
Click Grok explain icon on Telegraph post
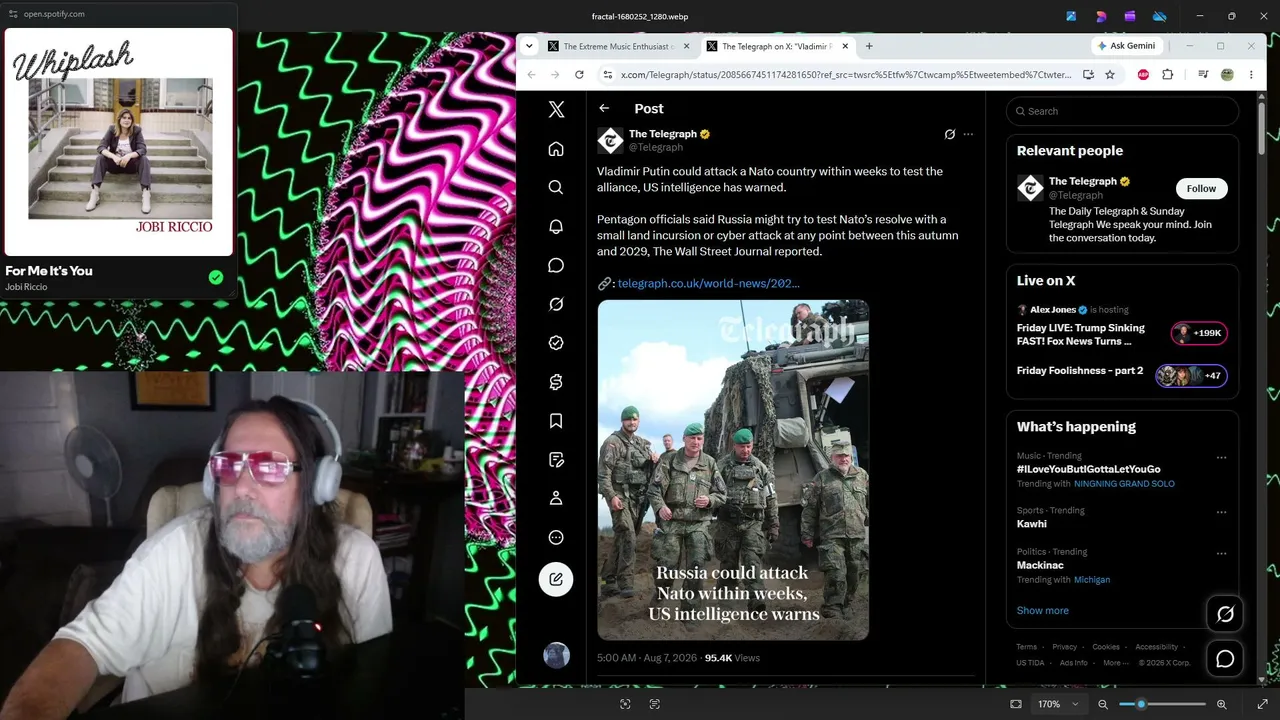pos(949,134)
